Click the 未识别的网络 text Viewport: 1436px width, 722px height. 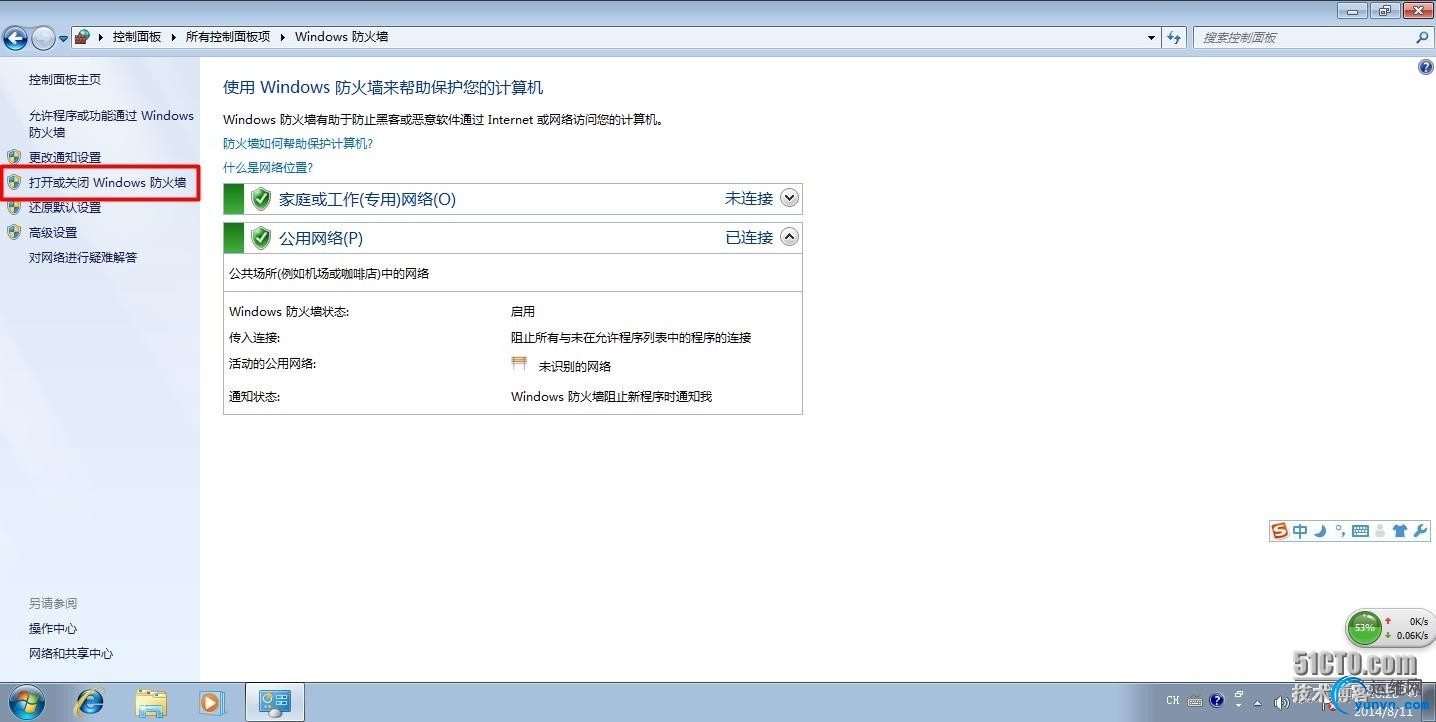coord(575,366)
